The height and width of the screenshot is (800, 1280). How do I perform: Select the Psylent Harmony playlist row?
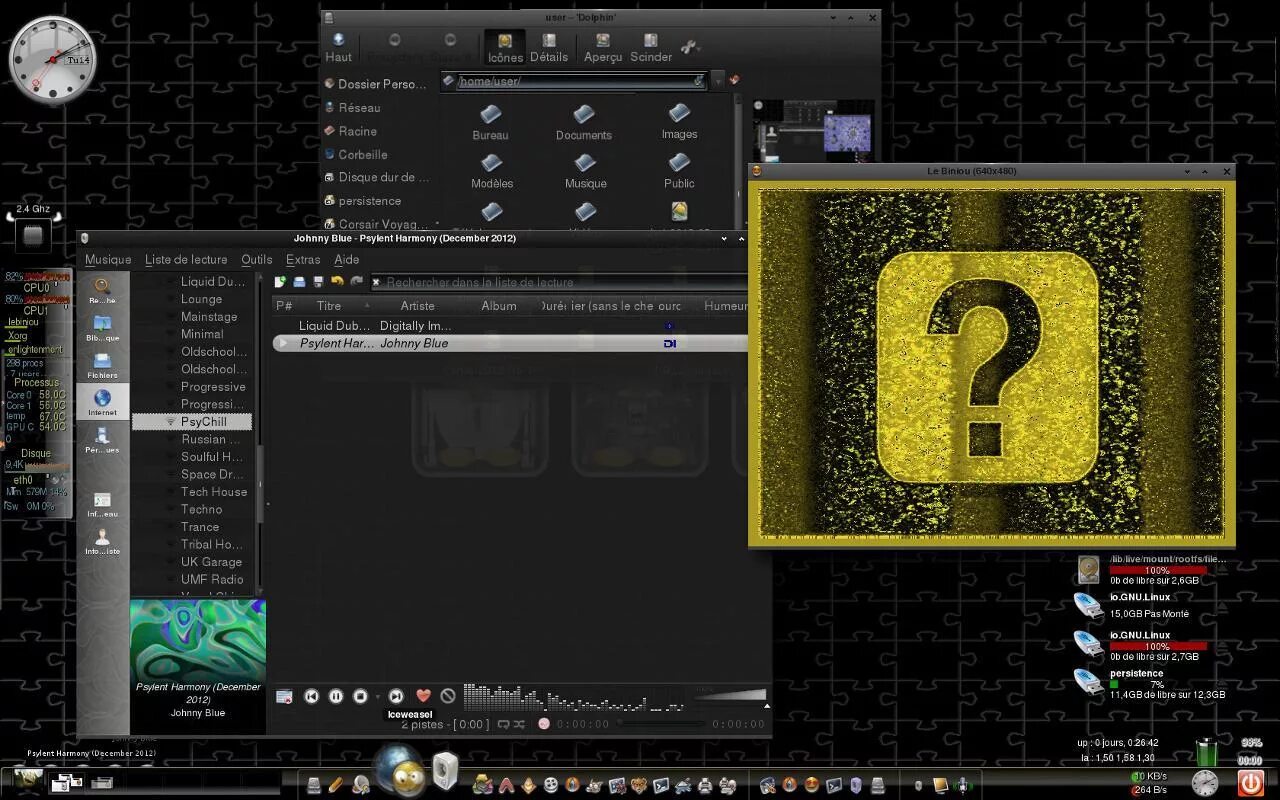click(510, 343)
